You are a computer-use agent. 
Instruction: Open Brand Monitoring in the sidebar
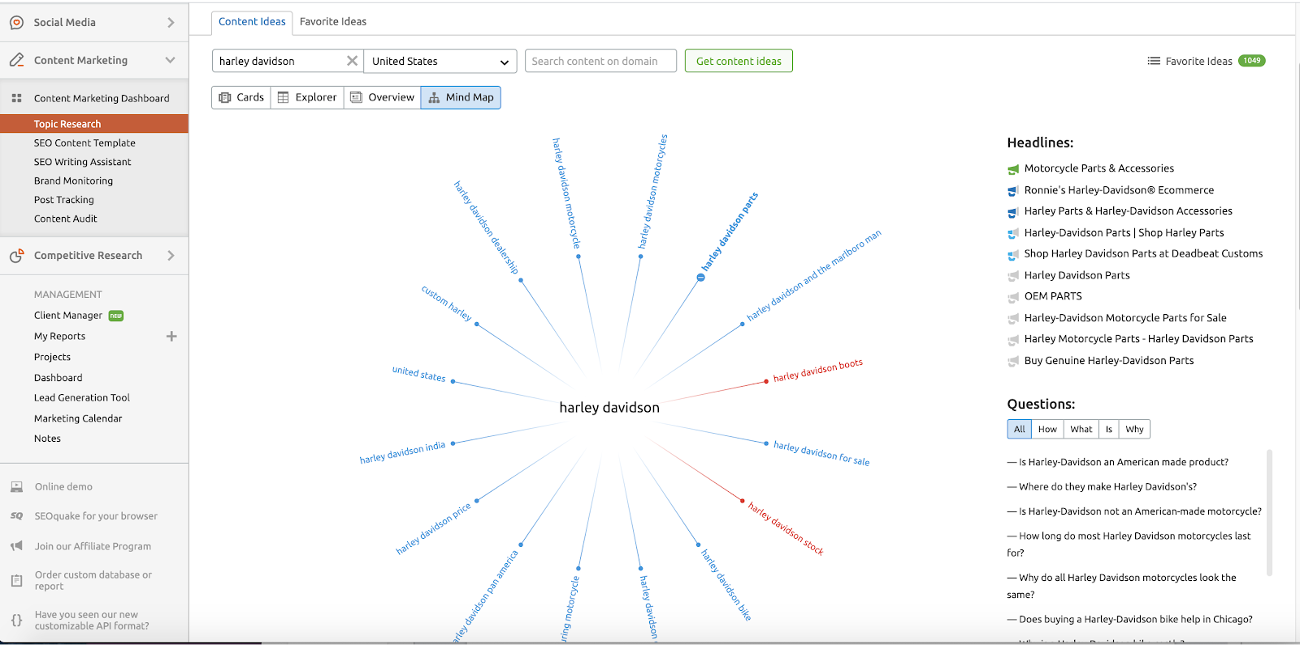(73, 181)
